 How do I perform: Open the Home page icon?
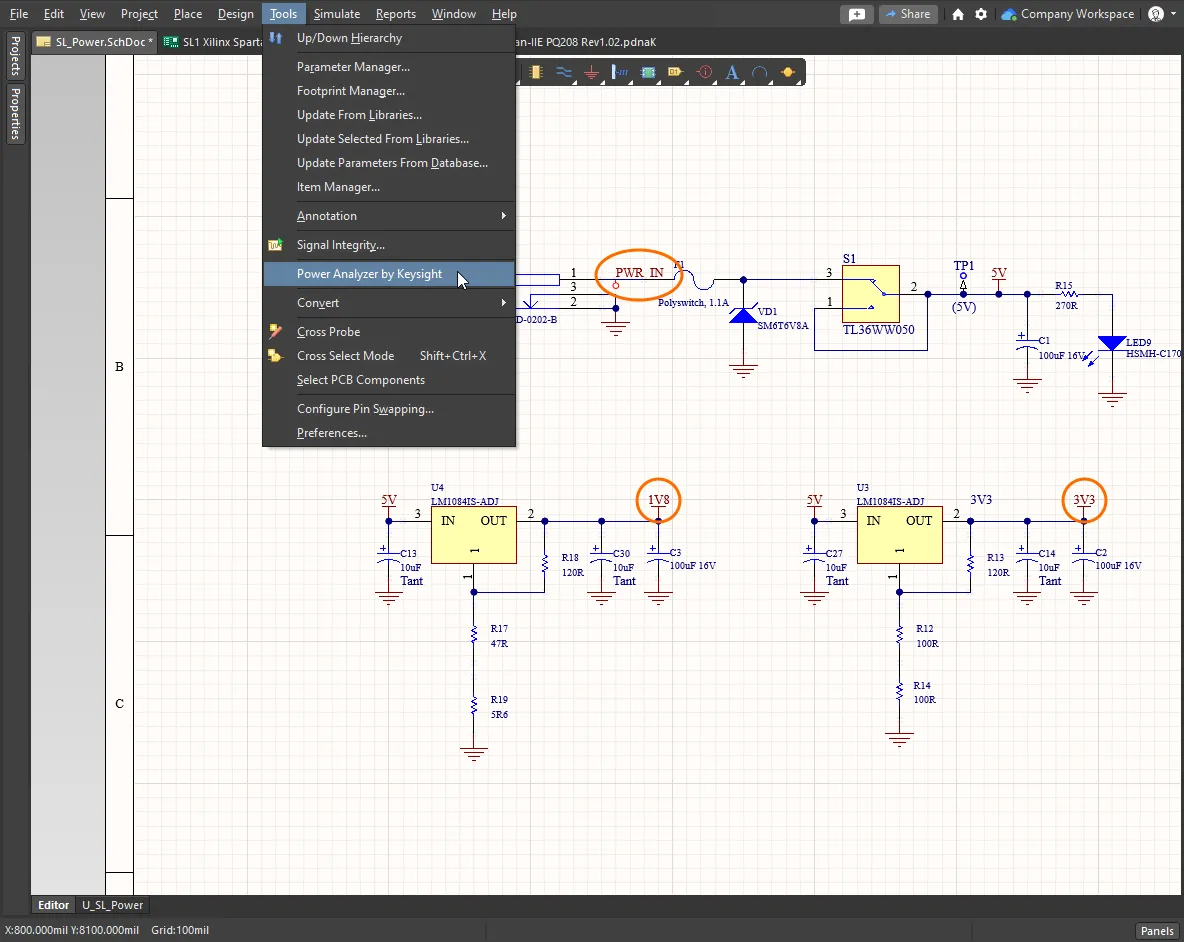[958, 14]
